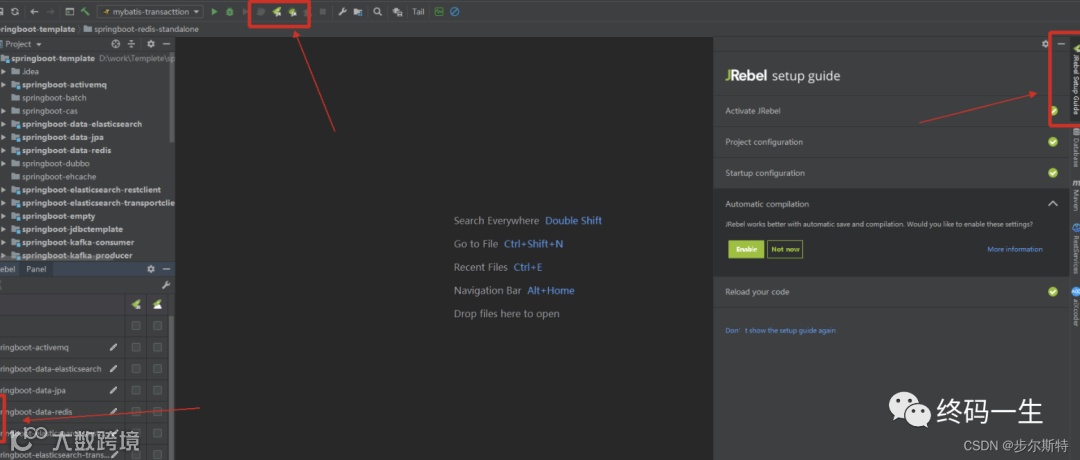Locate current file in Project view
This screenshot has height=460, width=1080.
tap(116, 44)
